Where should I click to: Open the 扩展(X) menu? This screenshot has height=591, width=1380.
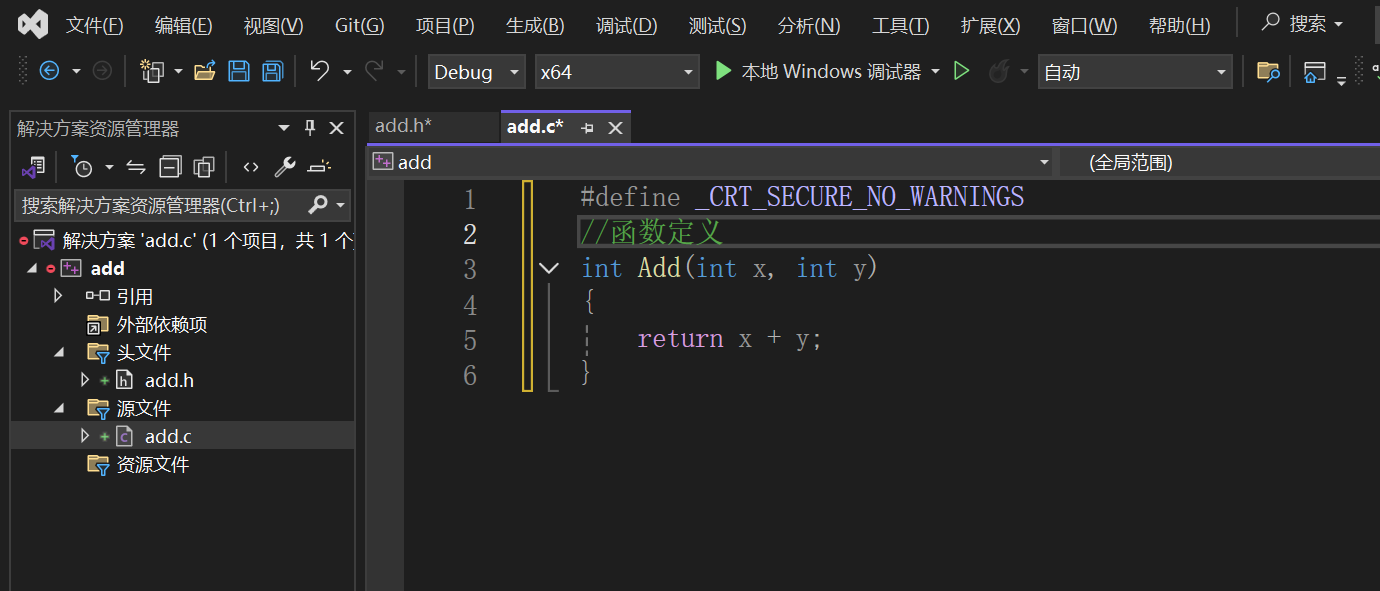coord(990,25)
